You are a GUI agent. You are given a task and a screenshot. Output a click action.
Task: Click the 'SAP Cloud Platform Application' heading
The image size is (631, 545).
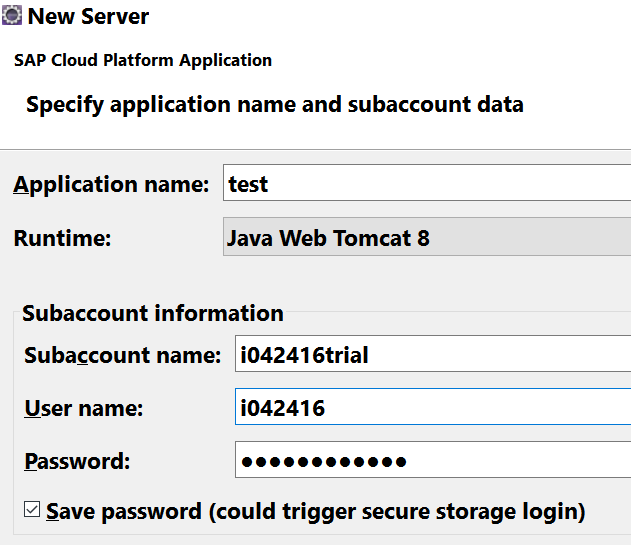143,60
